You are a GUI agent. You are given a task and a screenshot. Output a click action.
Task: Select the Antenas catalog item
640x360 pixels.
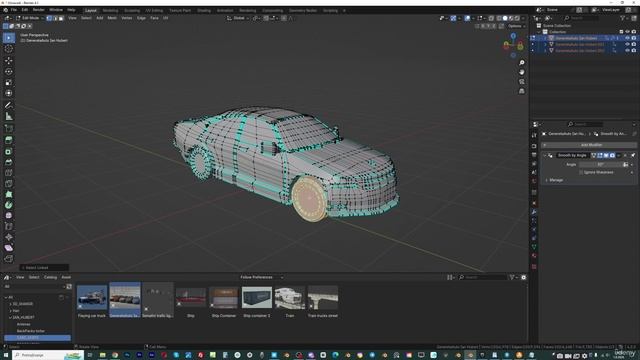(23, 324)
